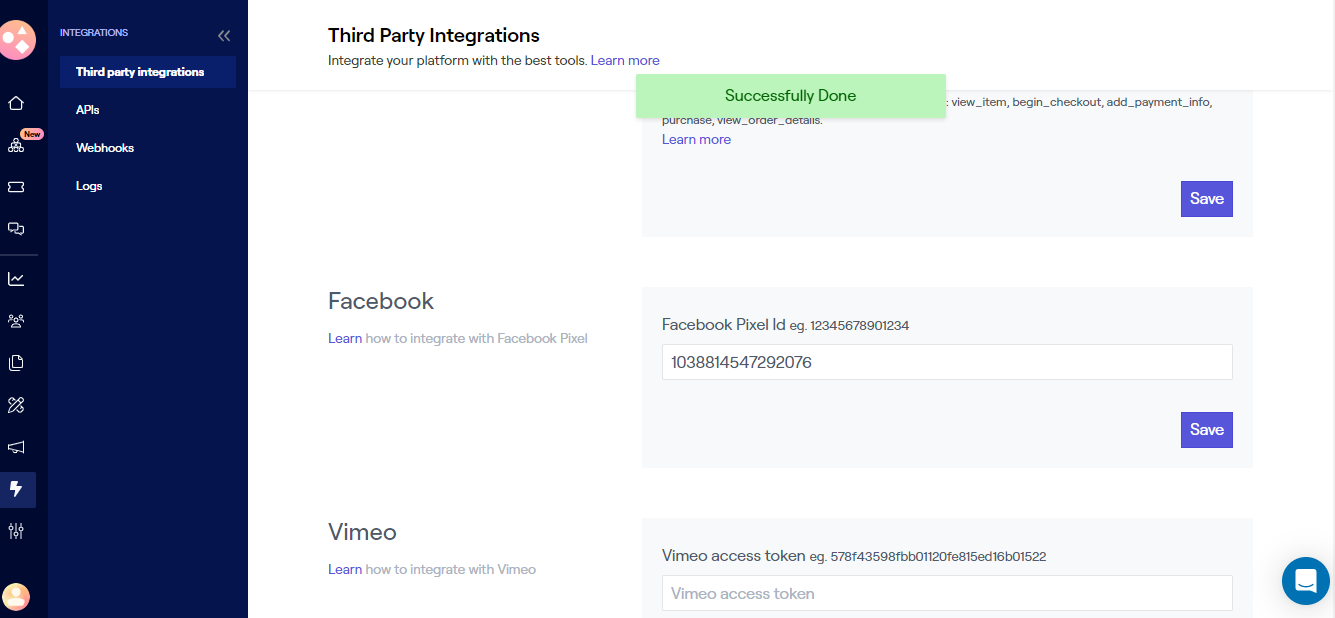Open the Home dashboard icon

pyautogui.click(x=16, y=103)
